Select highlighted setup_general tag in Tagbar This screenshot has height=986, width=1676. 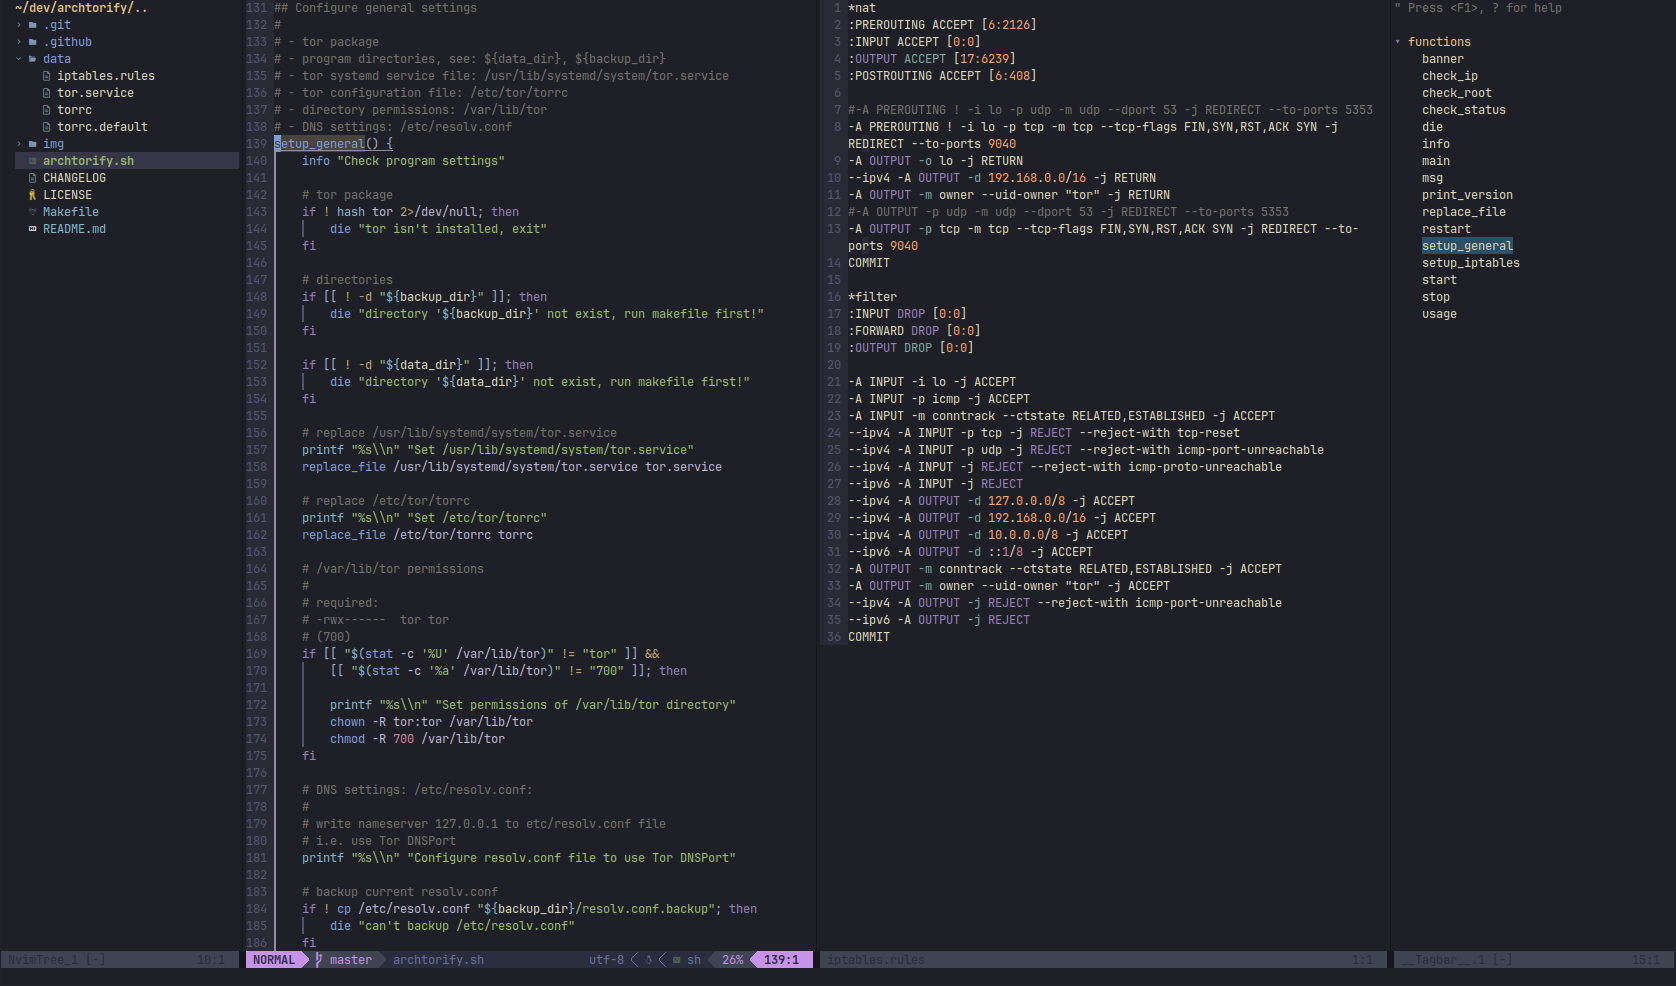[1467, 246]
